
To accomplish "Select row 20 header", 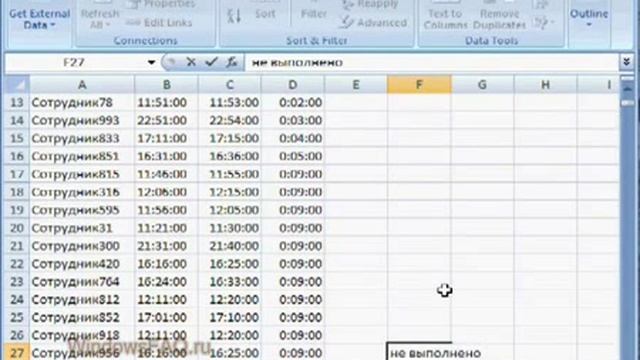I will 17,228.
